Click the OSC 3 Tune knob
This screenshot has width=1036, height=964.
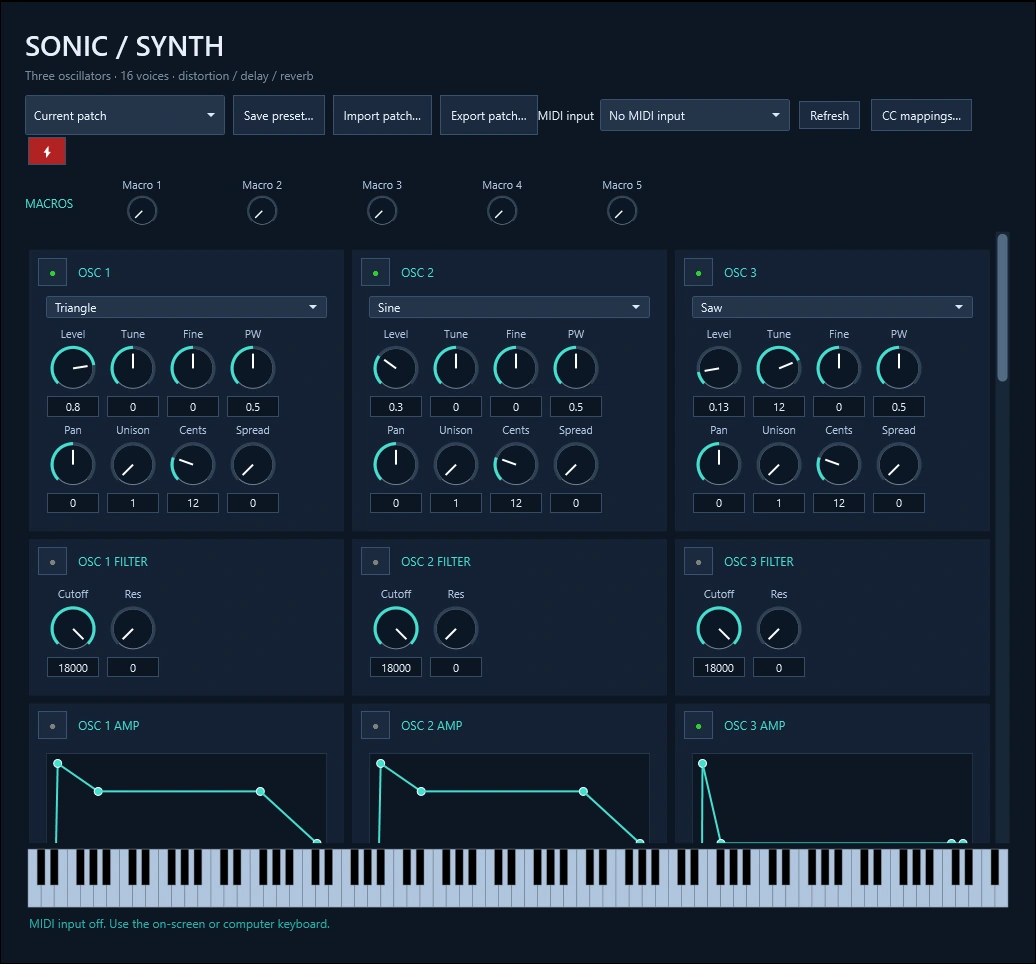click(779, 368)
